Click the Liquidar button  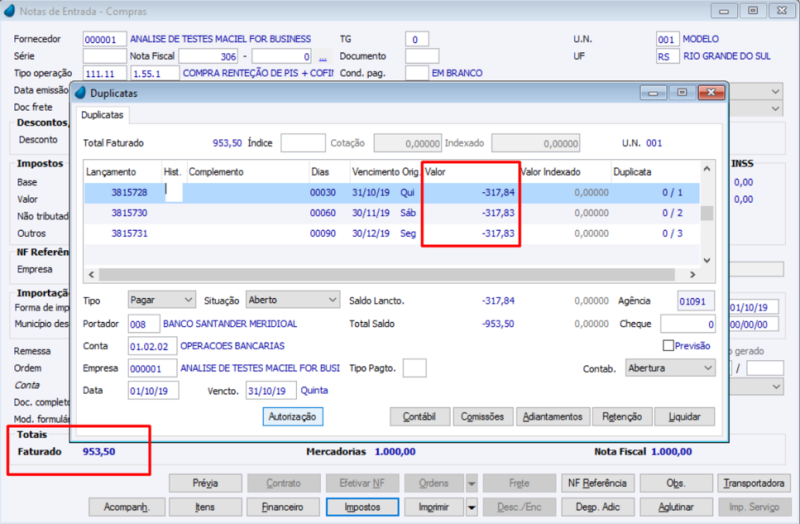tap(684, 417)
